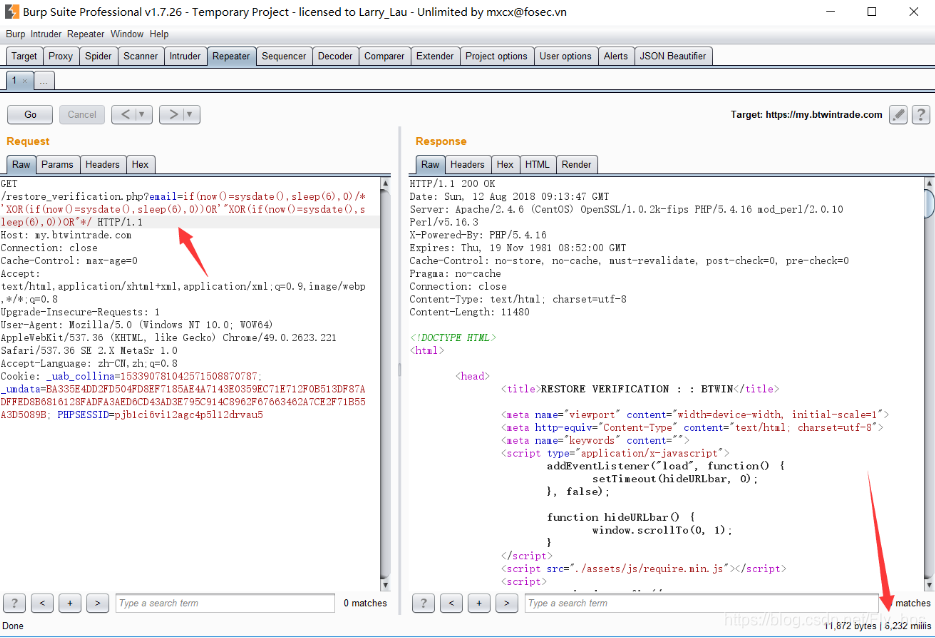Switch to the Proxy tab

click(60, 56)
